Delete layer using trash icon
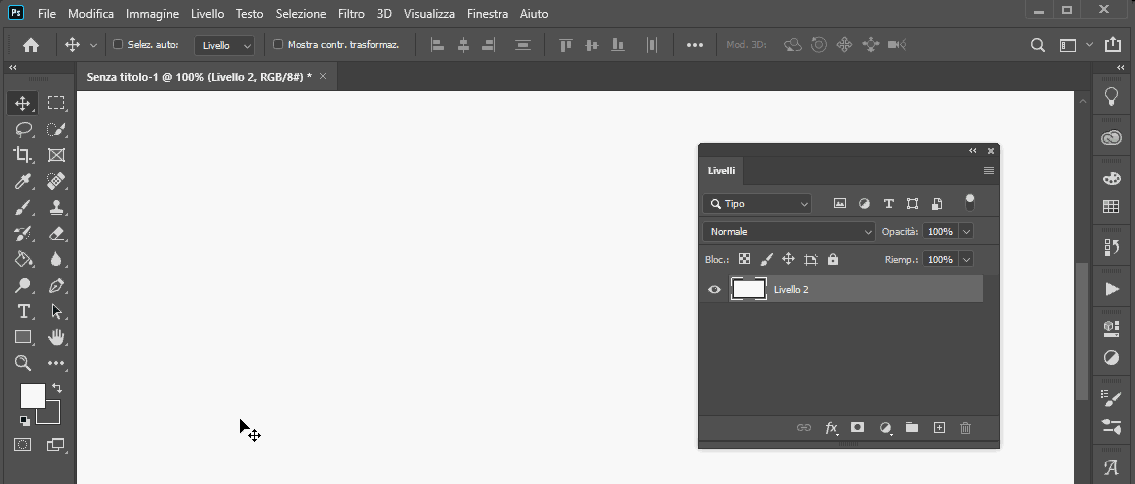 (965, 428)
